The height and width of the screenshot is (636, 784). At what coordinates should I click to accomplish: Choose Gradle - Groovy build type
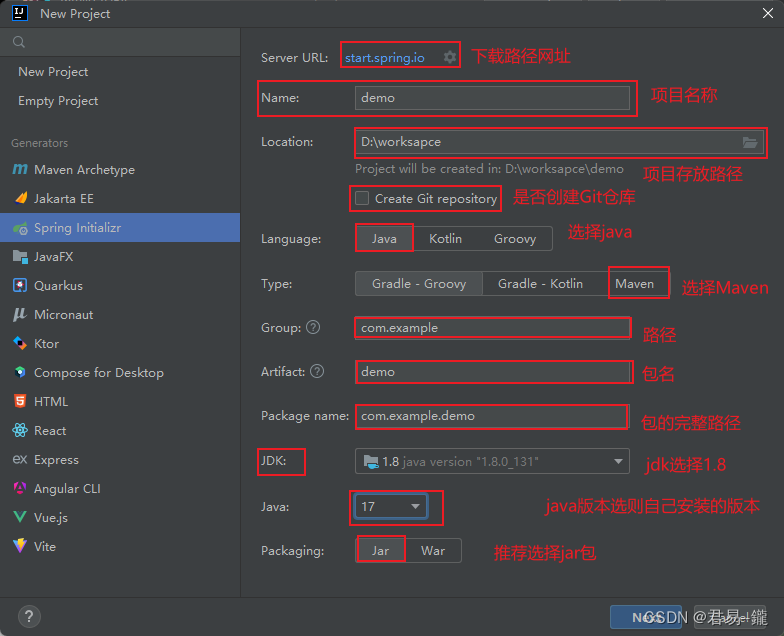tap(419, 284)
